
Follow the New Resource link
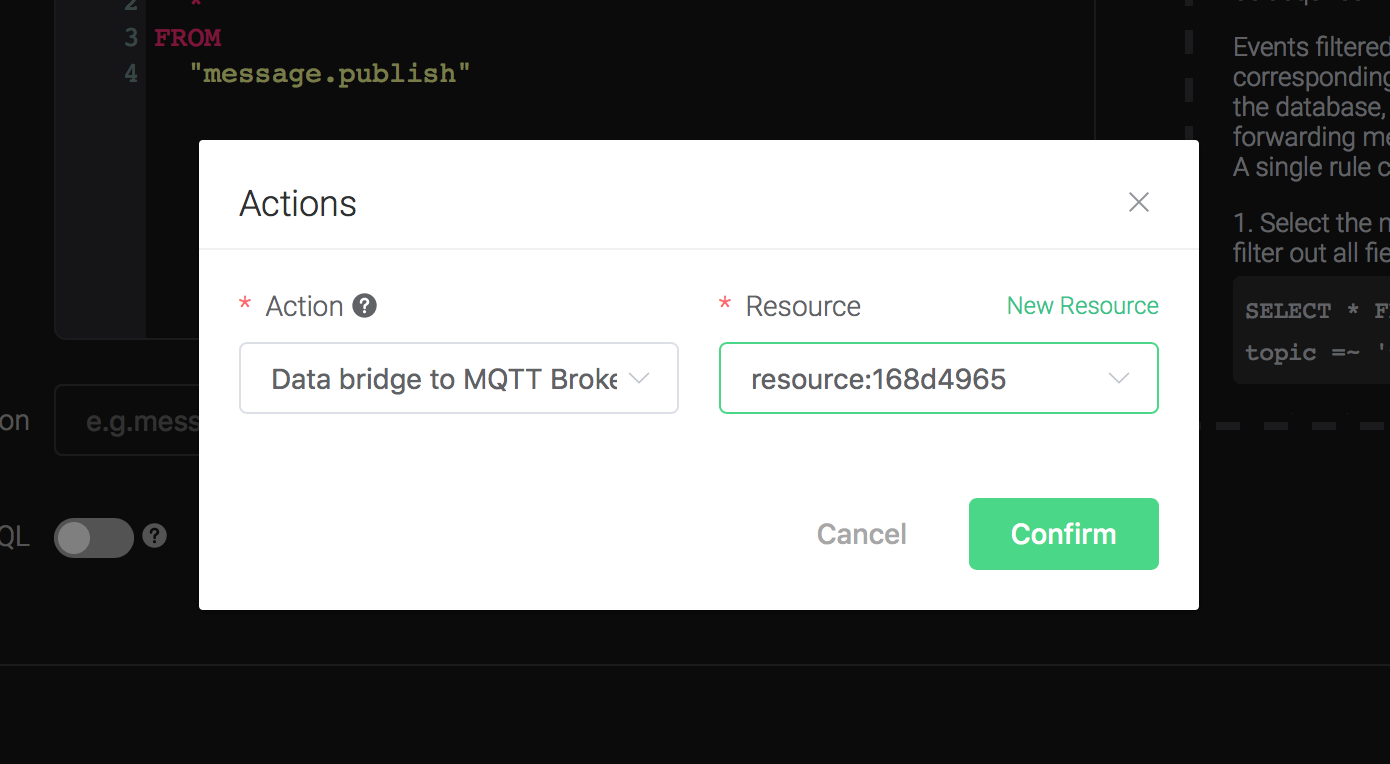(1082, 306)
